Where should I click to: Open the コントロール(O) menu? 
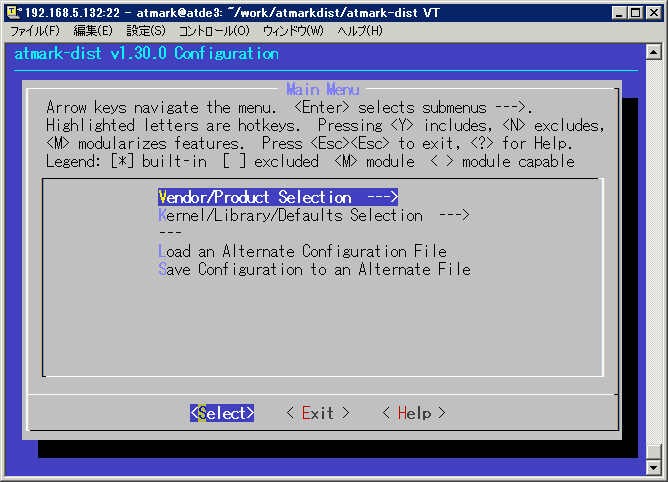pos(214,31)
